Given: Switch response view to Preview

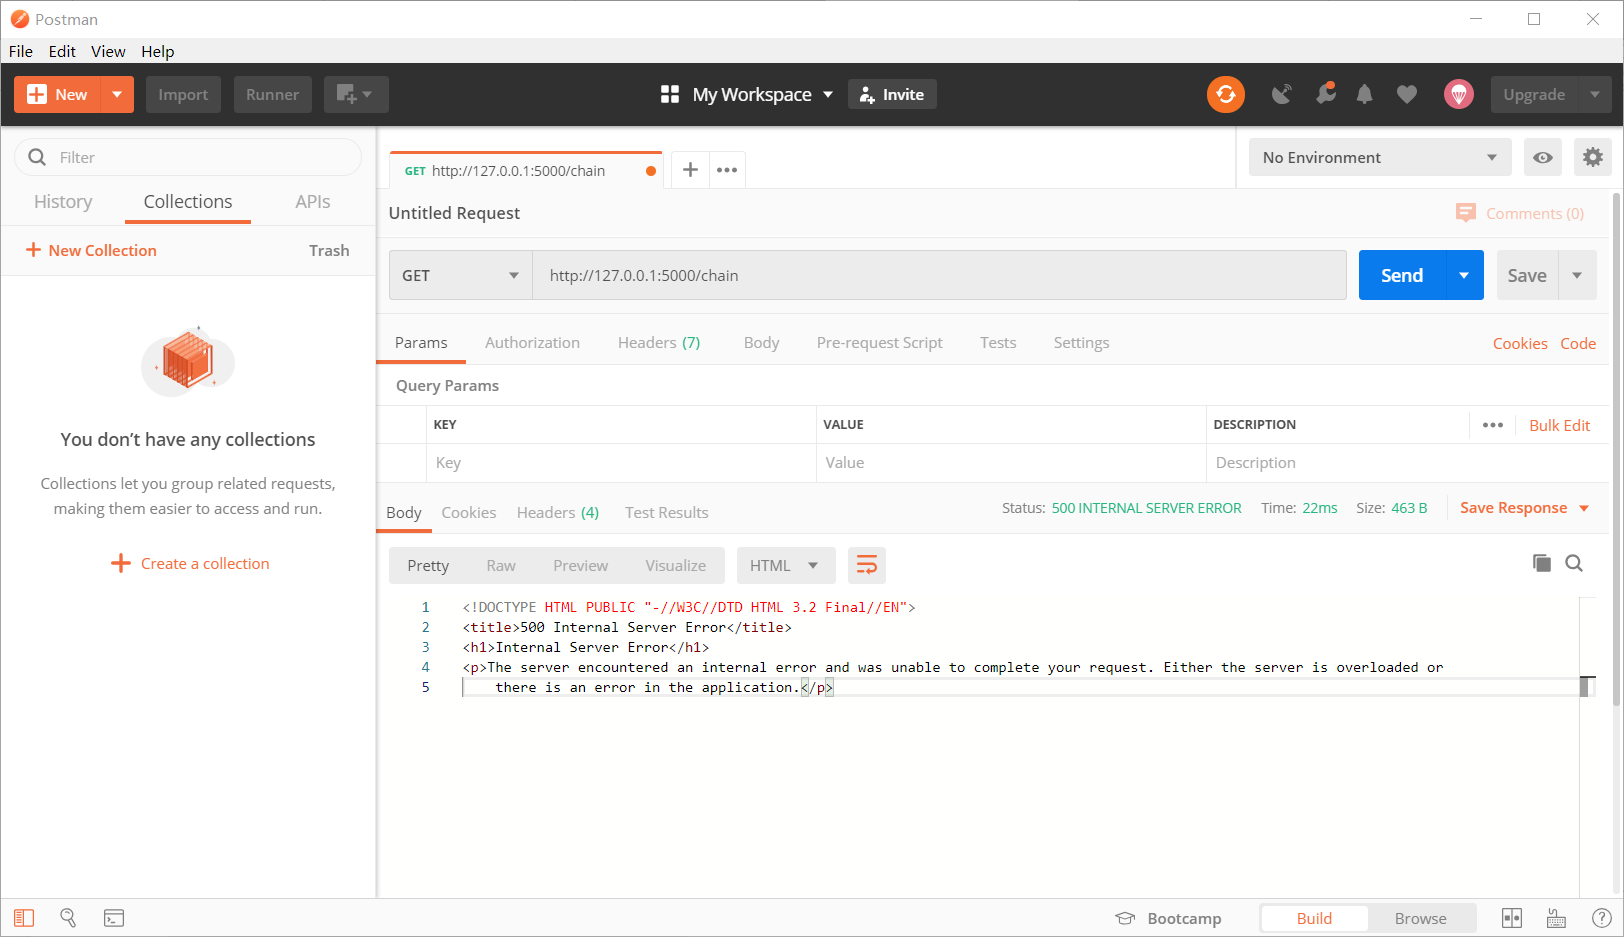Looking at the screenshot, I should point(580,565).
